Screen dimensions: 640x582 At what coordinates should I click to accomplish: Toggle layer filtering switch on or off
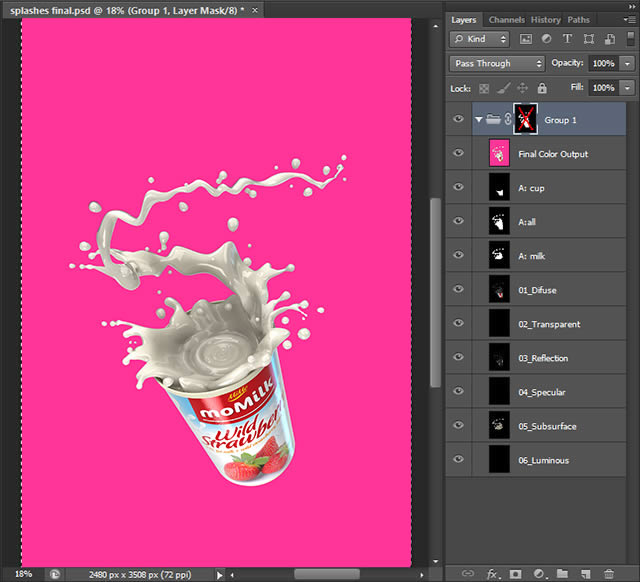click(630, 39)
